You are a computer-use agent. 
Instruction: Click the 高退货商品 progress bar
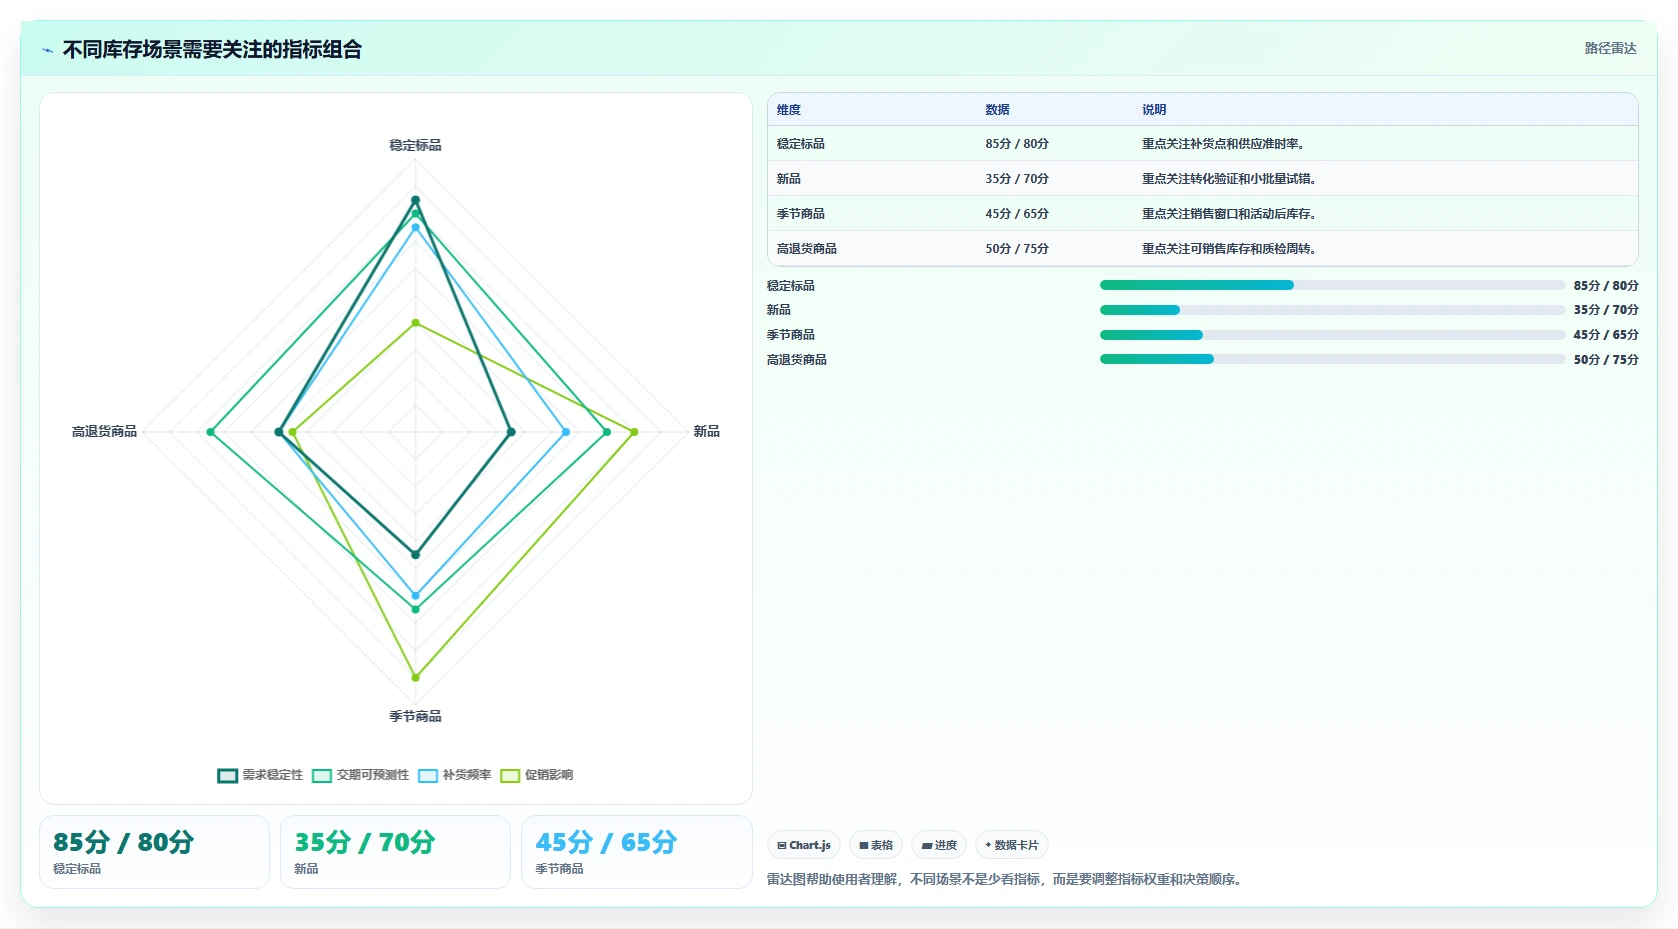[x=1332, y=359]
